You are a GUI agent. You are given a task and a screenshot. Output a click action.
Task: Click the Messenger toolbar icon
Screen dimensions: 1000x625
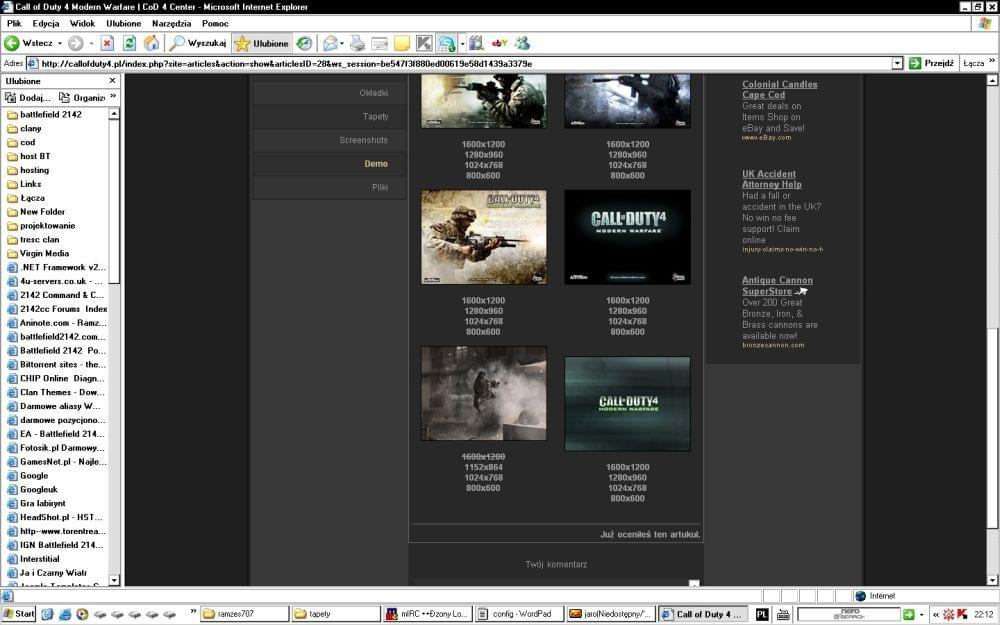(522, 43)
